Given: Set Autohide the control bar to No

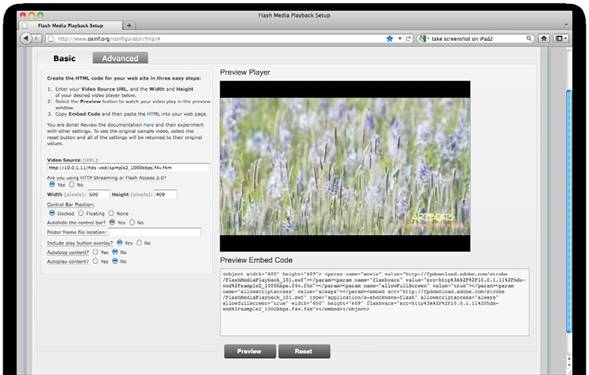Looking at the screenshot, I should pos(132,222).
